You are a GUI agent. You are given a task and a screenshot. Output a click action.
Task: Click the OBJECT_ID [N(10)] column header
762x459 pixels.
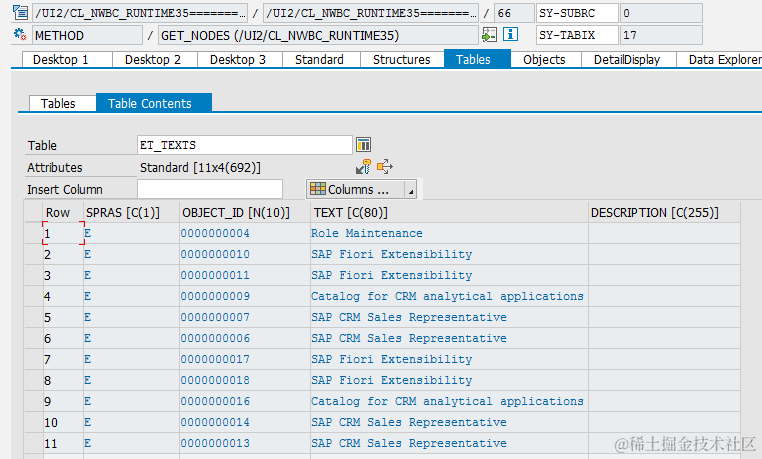point(245,213)
